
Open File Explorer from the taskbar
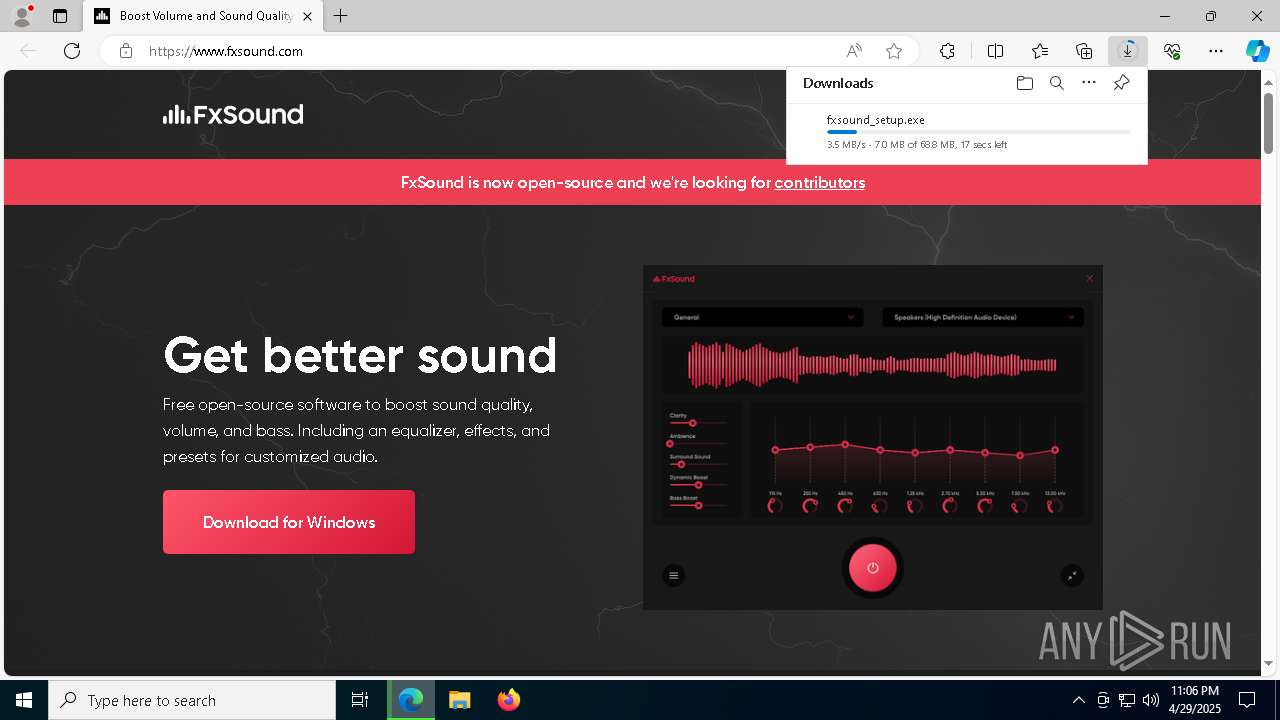pyautogui.click(x=460, y=700)
